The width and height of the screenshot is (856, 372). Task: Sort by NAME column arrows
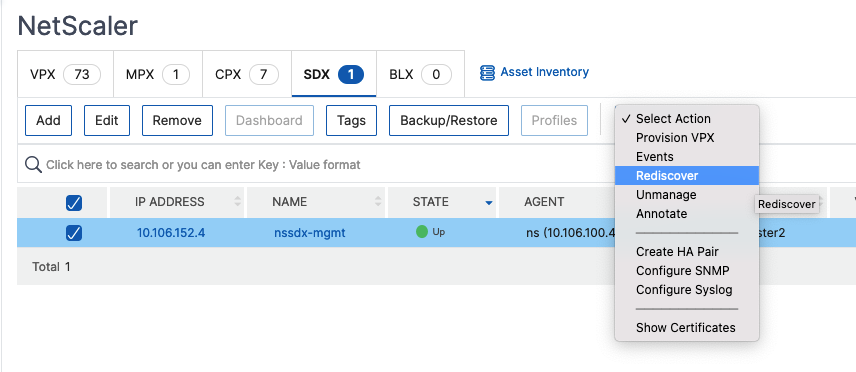pyautogui.click(x=378, y=202)
